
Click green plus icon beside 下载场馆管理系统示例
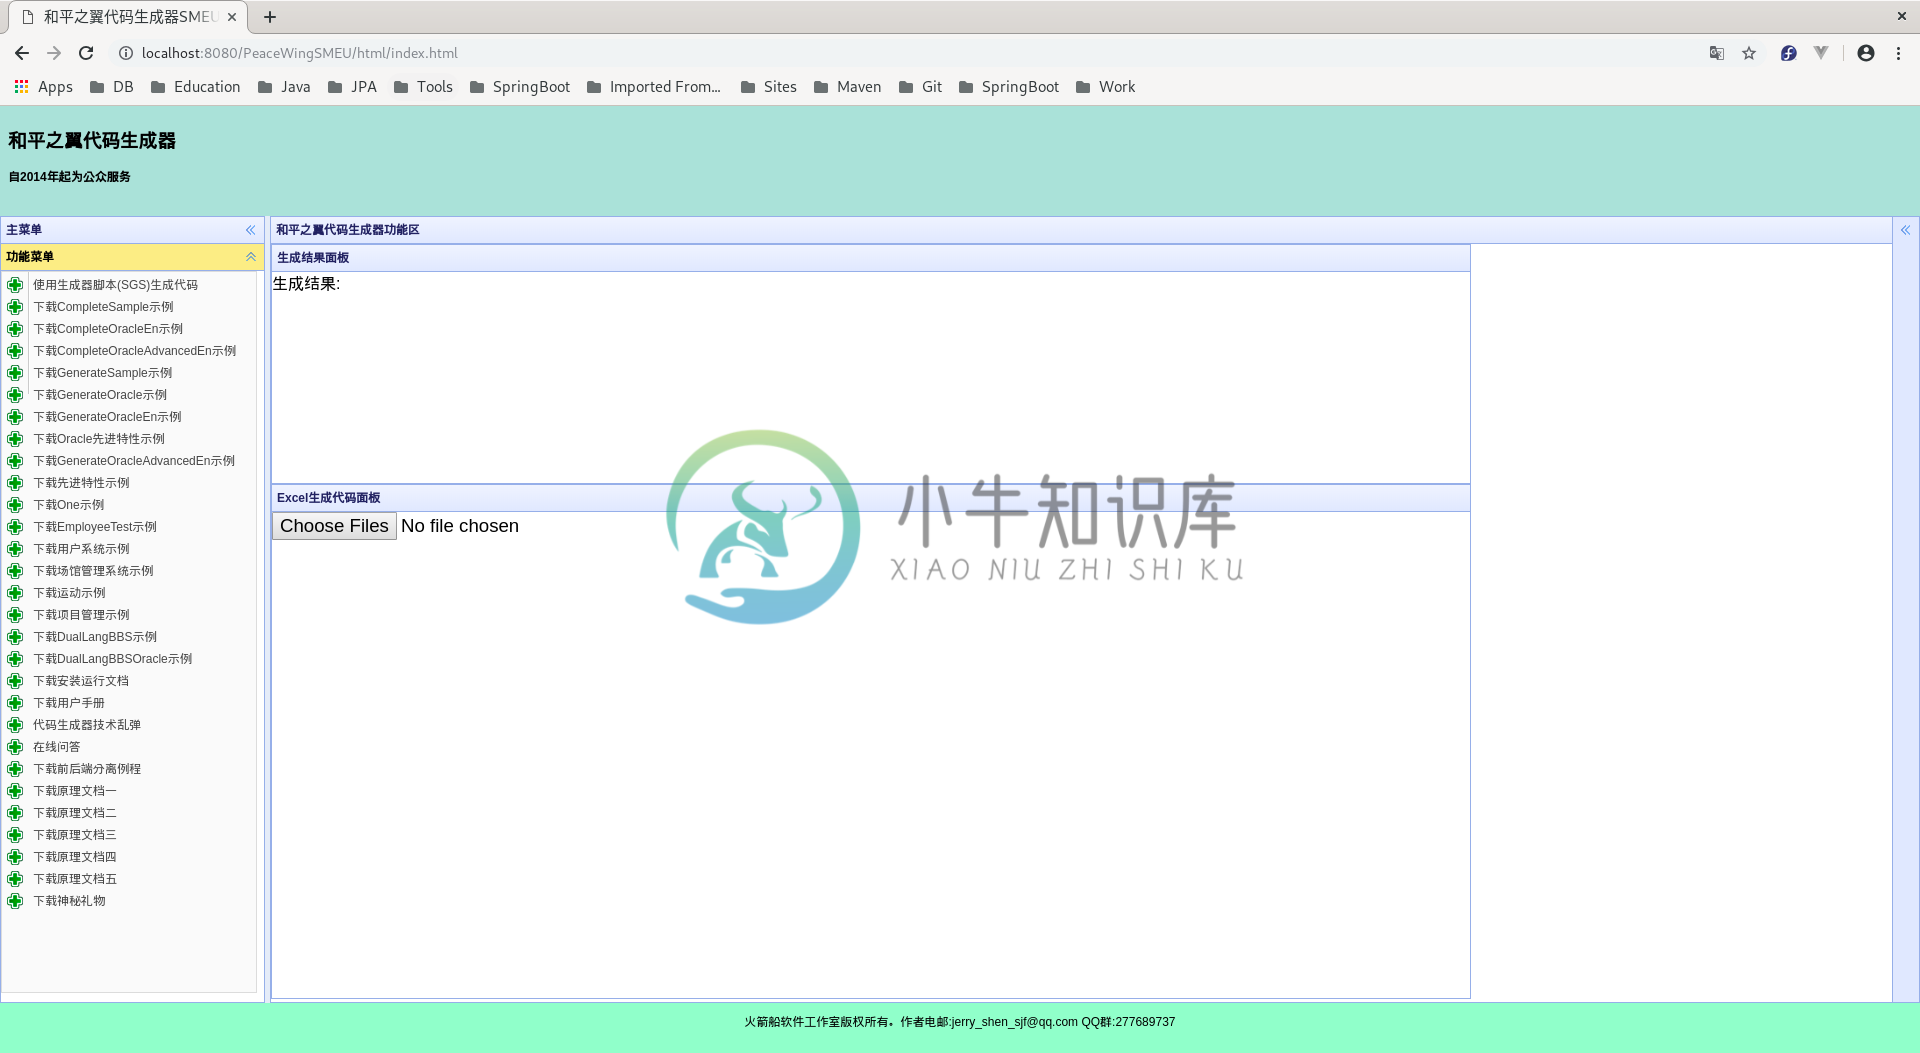(x=15, y=571)
